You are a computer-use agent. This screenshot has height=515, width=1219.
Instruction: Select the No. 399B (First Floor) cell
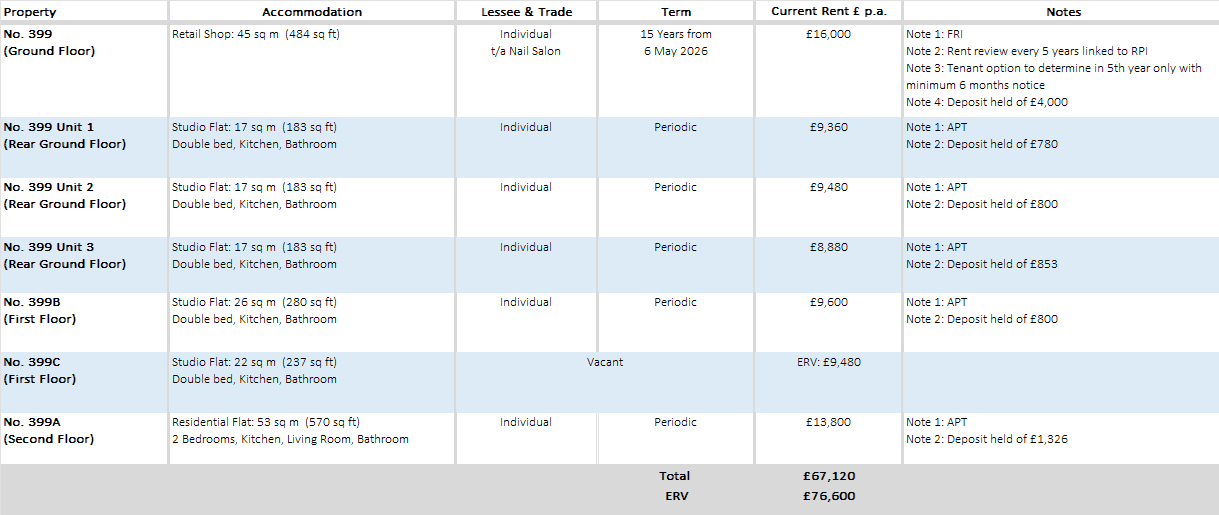[84, 321]
